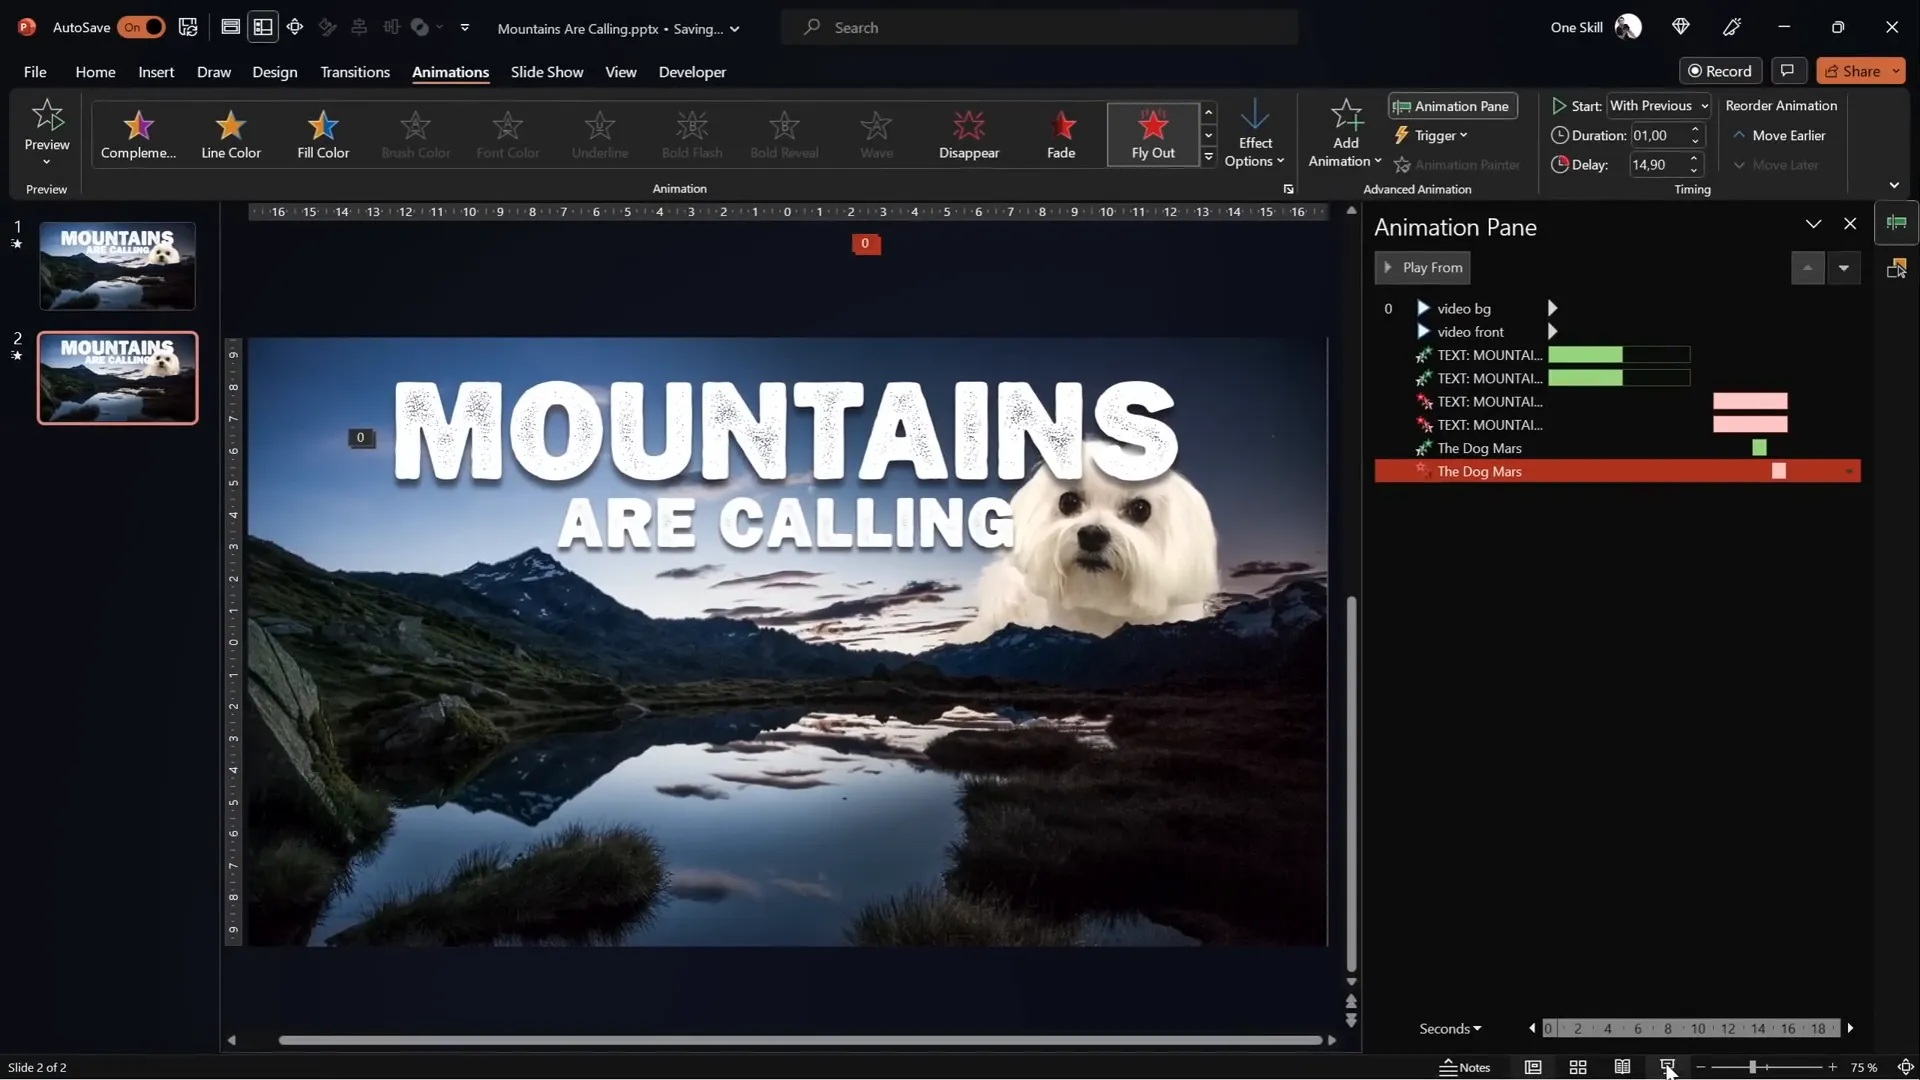Expand the animation gallery More button
Screen dimensions: 1920x1080
[x=1208, y=157]
